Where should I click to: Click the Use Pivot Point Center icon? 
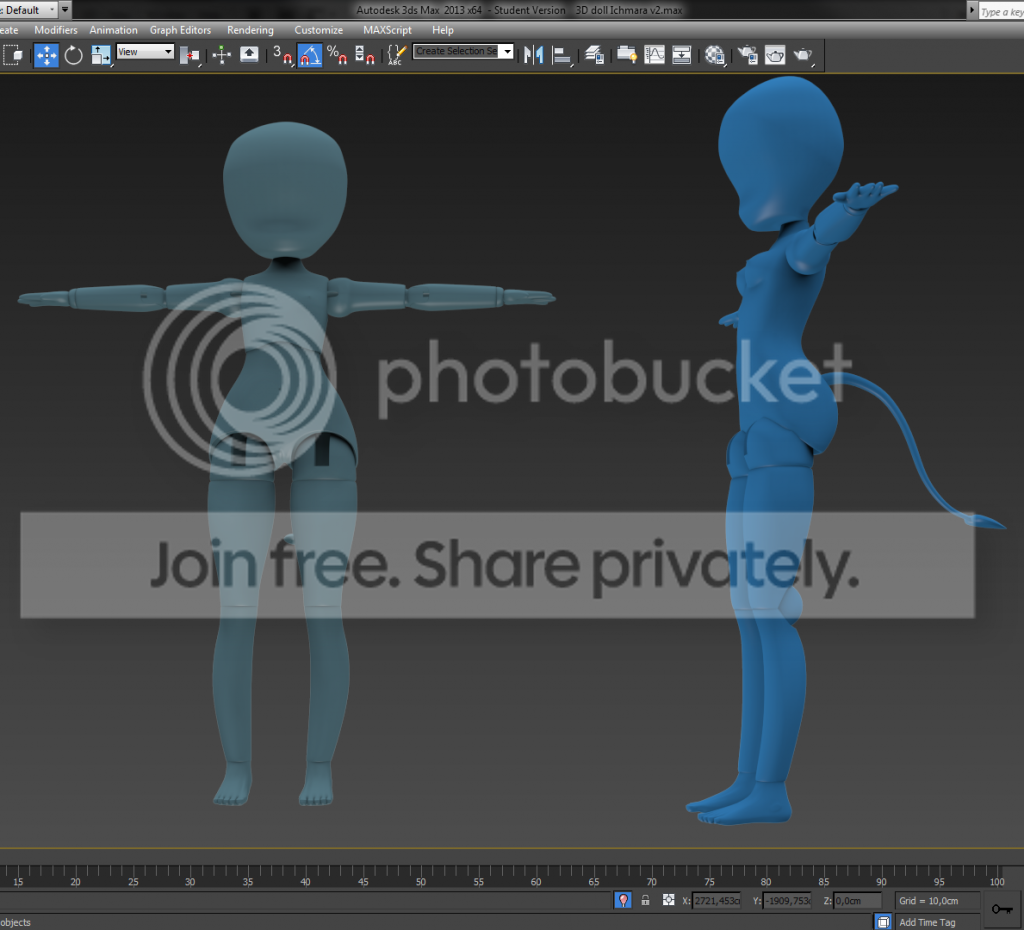(x=189, y=56)
